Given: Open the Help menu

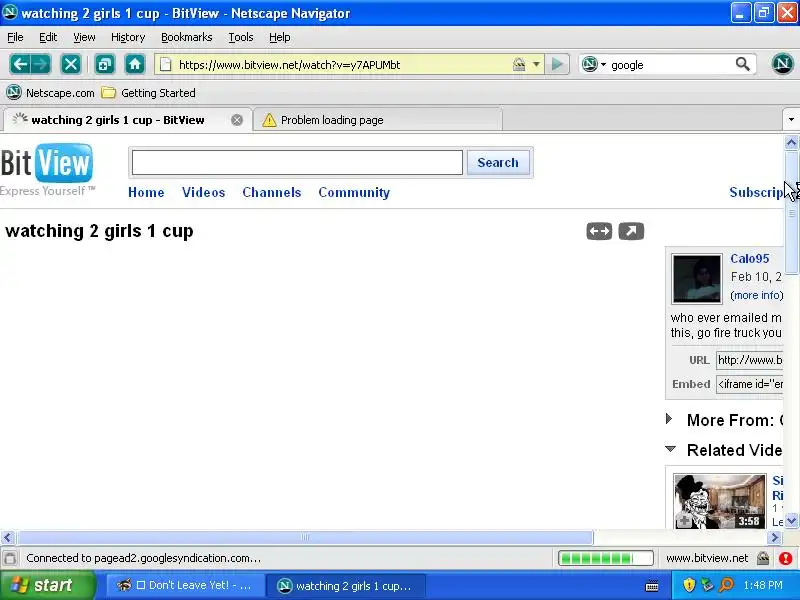Looking at the screenshot, I should [280, 37].
